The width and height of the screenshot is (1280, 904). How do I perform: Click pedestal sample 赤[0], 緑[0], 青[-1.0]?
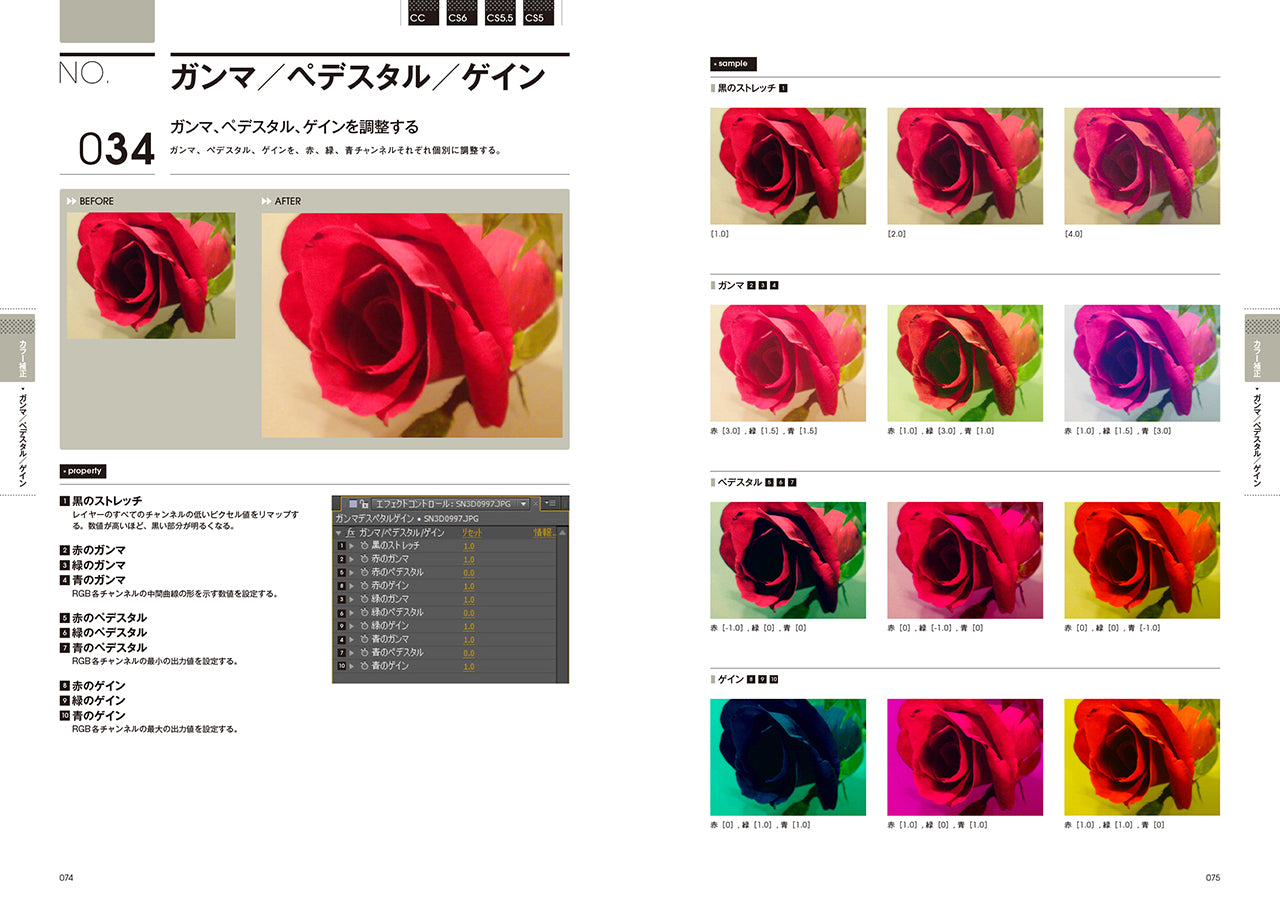[1142, 560]
